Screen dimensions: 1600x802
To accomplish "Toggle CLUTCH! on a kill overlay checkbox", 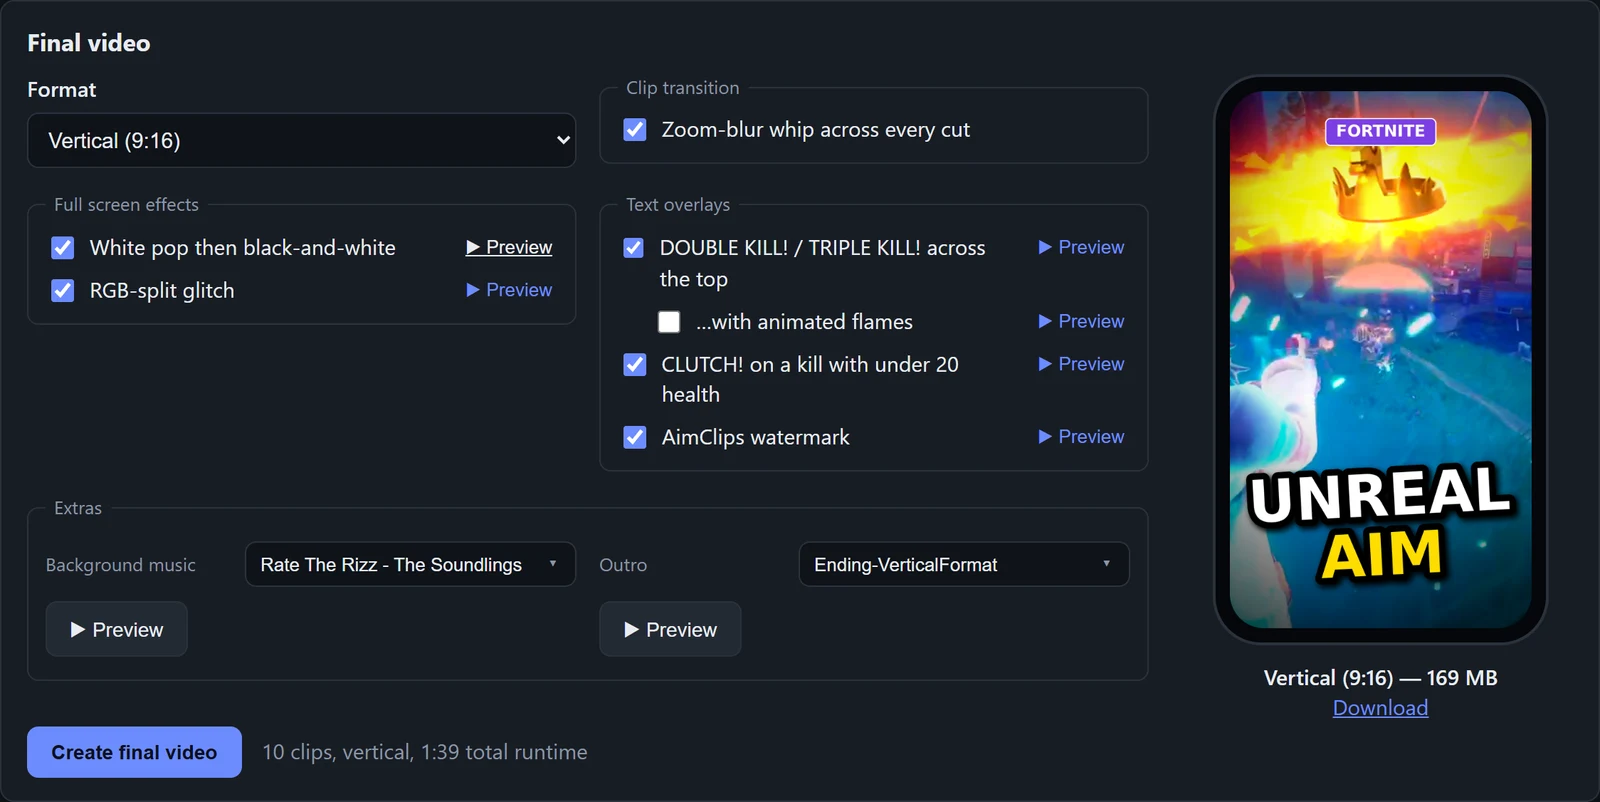I will coord(635,365).
